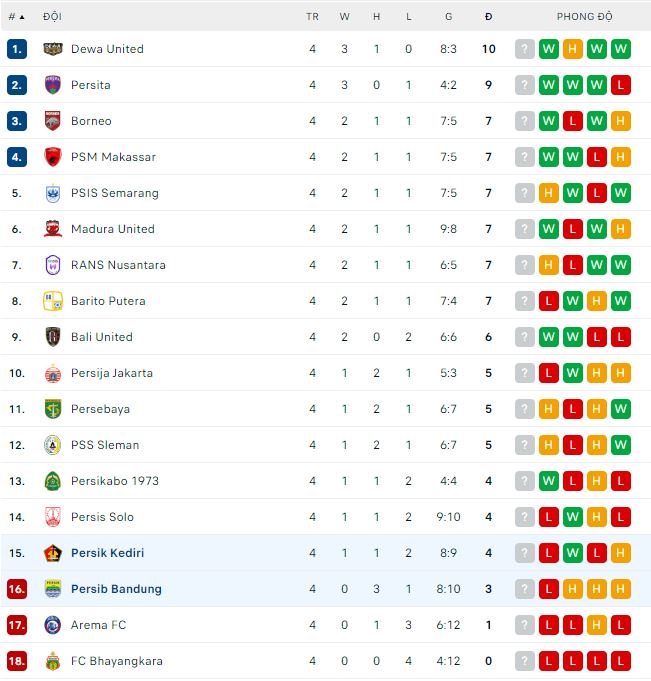Screen dimensions: 651x681
Task: Click the FC Bhayangkara crest icon
Action: pos(53,661)
